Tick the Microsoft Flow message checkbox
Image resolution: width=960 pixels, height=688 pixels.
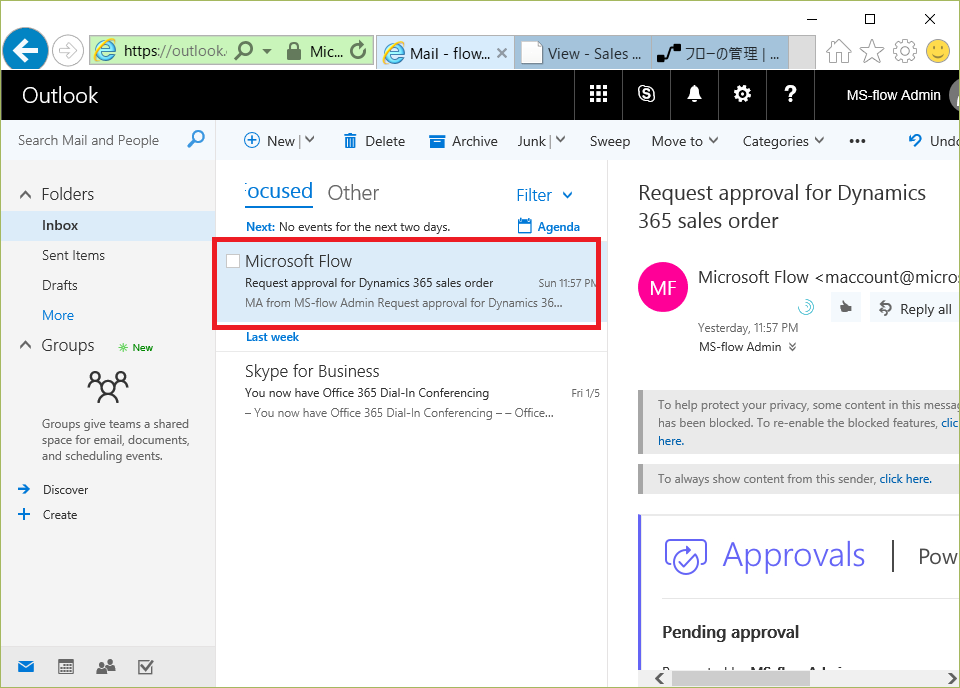coord(233,261)
